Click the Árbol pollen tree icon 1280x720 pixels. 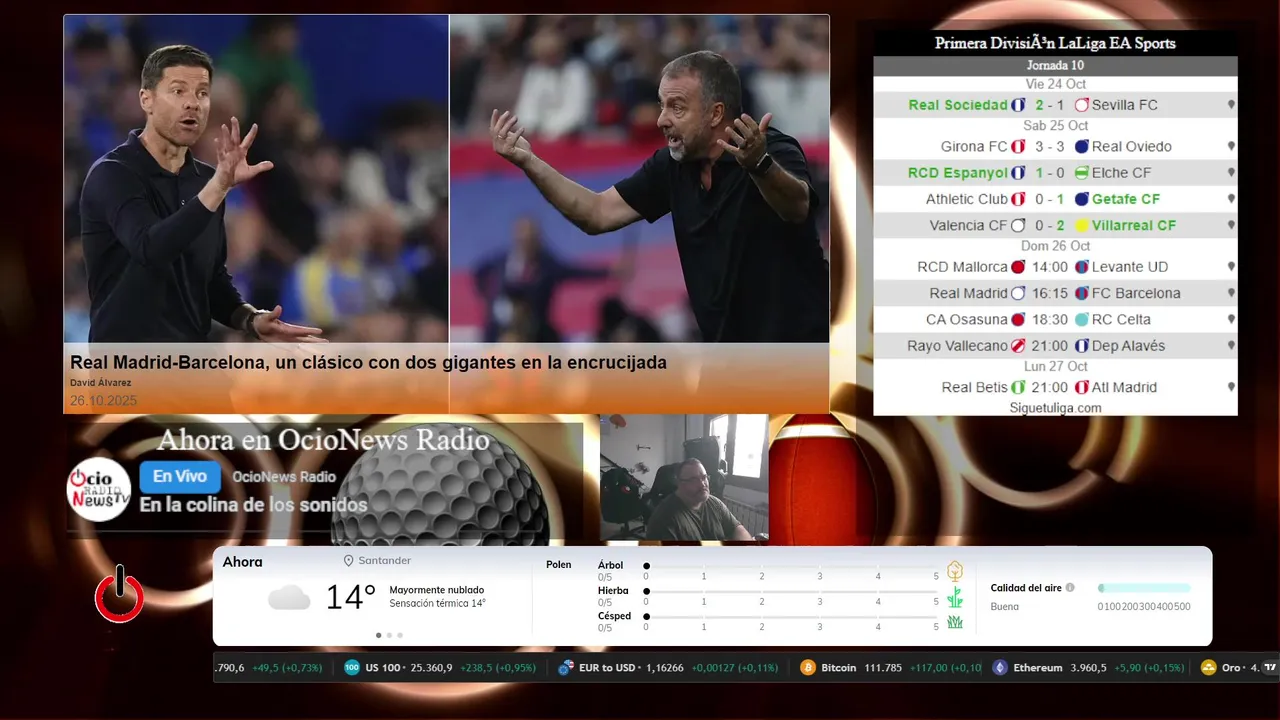pyautogui.click(x=955, y=571)
